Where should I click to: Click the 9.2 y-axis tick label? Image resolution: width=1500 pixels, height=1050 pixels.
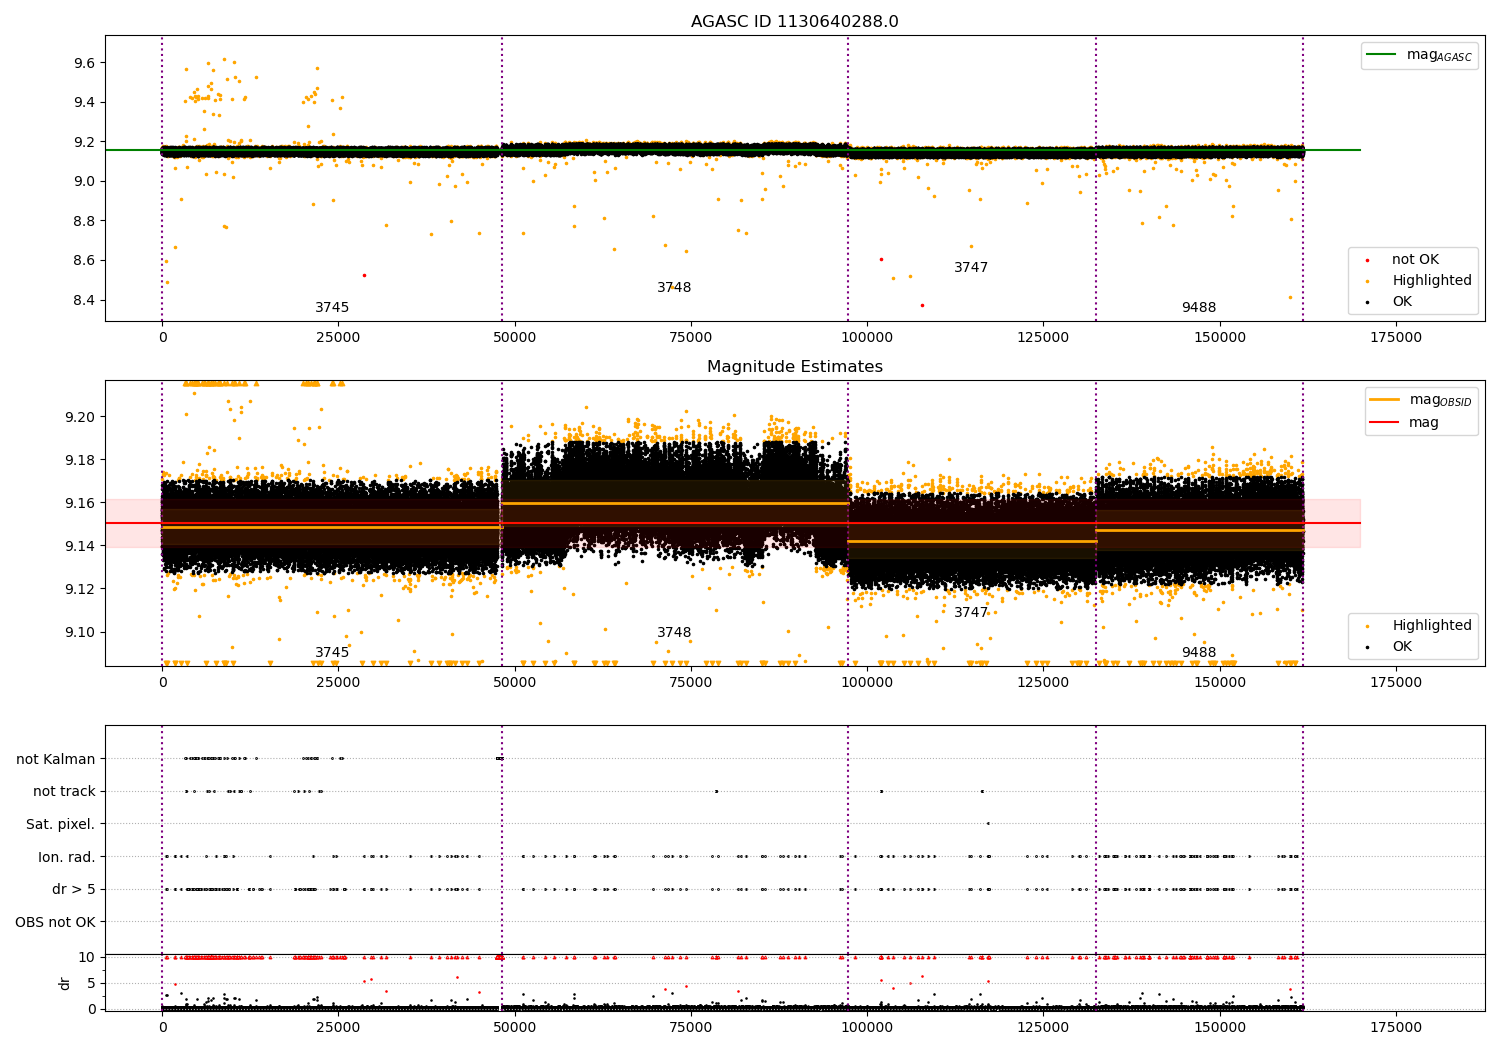coord(85,142)
